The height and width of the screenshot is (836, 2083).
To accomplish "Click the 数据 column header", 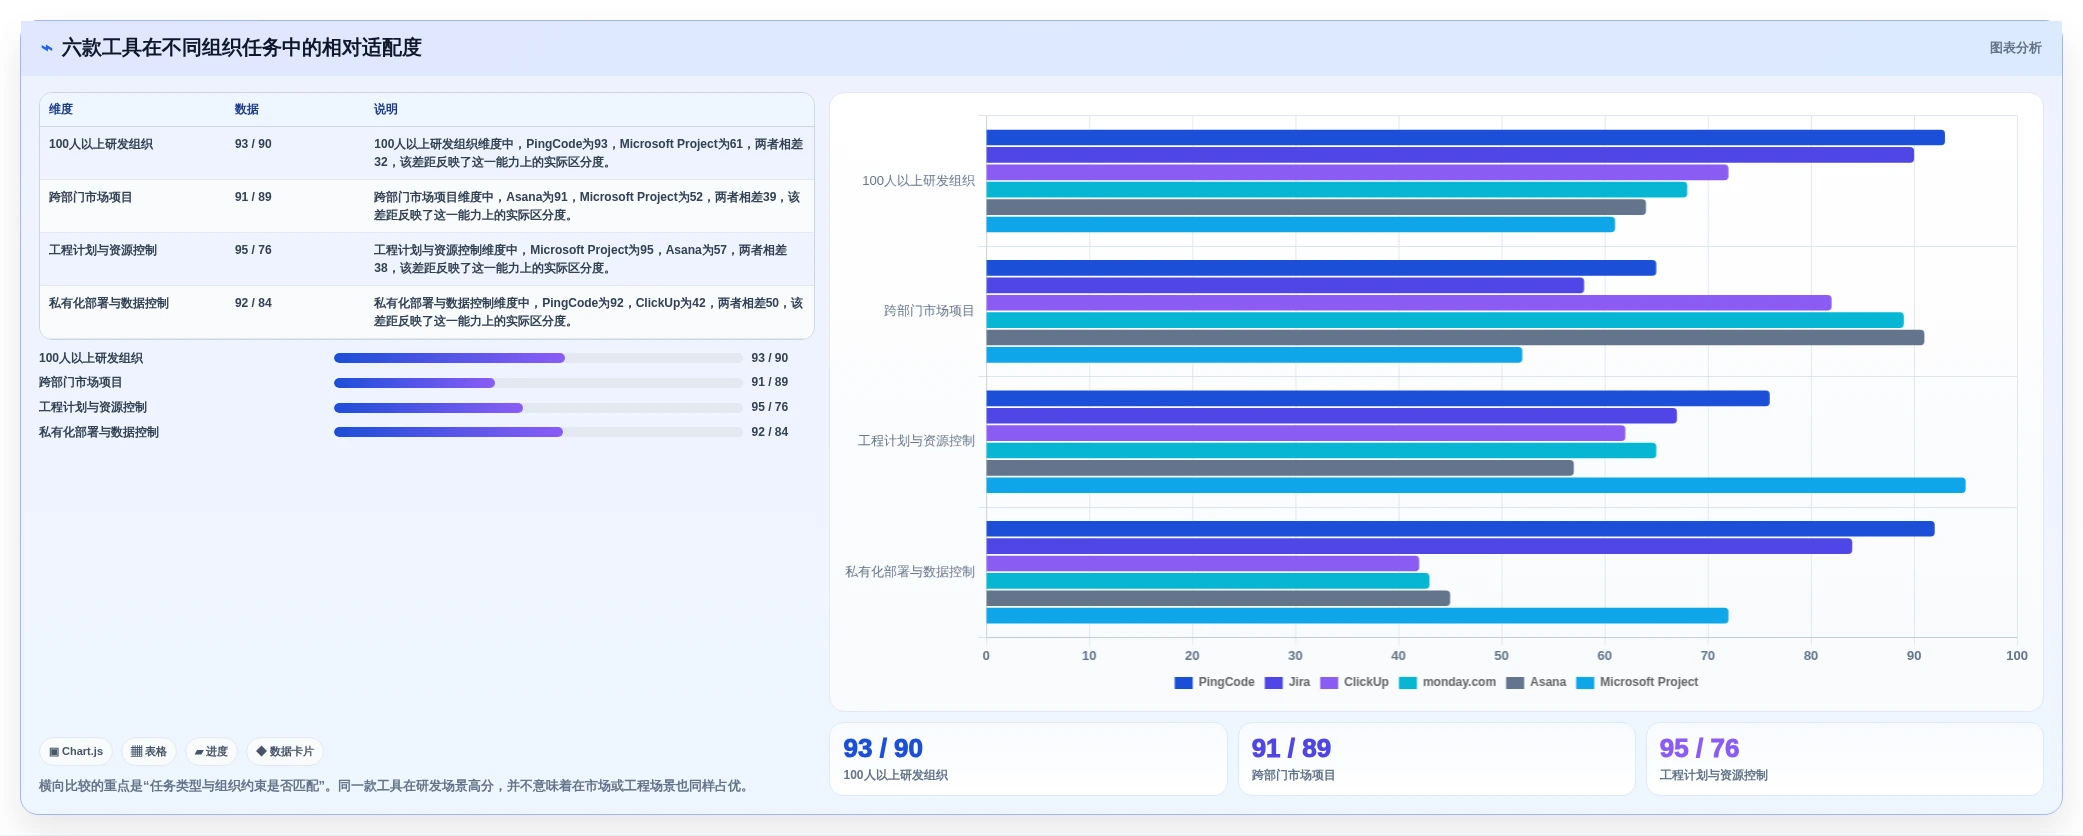I will 247,109.
